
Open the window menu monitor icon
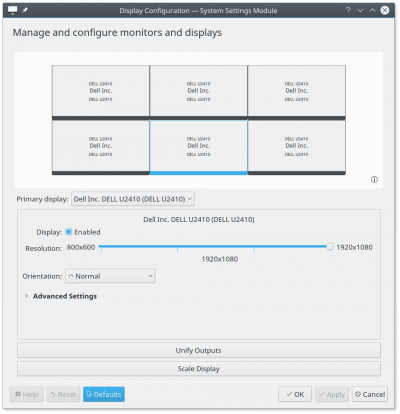pyautogui.click(x=12, y=10)
